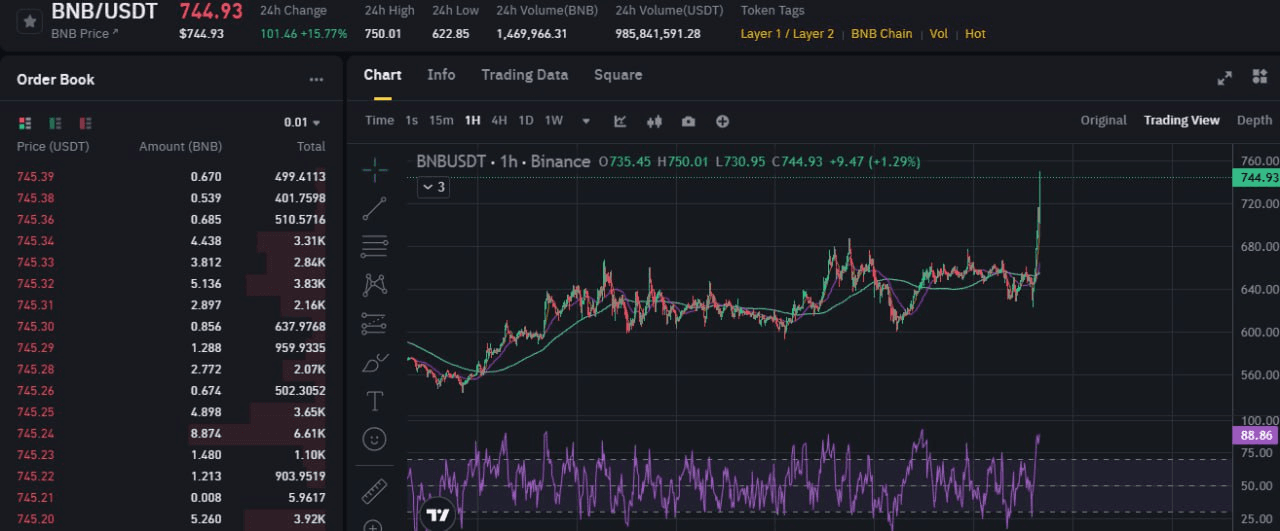
Task: Set chart interval to 1D
Action: click(526, 121)
